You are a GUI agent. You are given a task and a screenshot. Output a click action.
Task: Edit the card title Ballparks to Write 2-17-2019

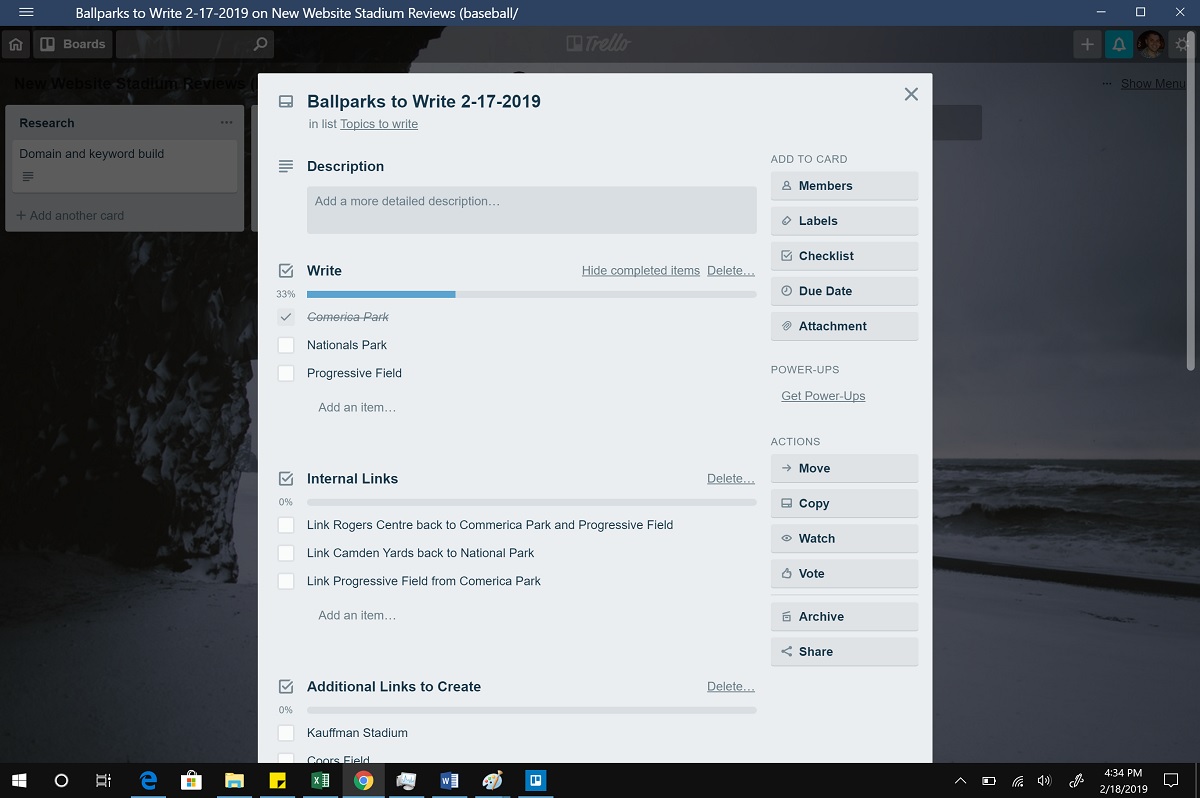pyautogui.click(x=424, y=101)
